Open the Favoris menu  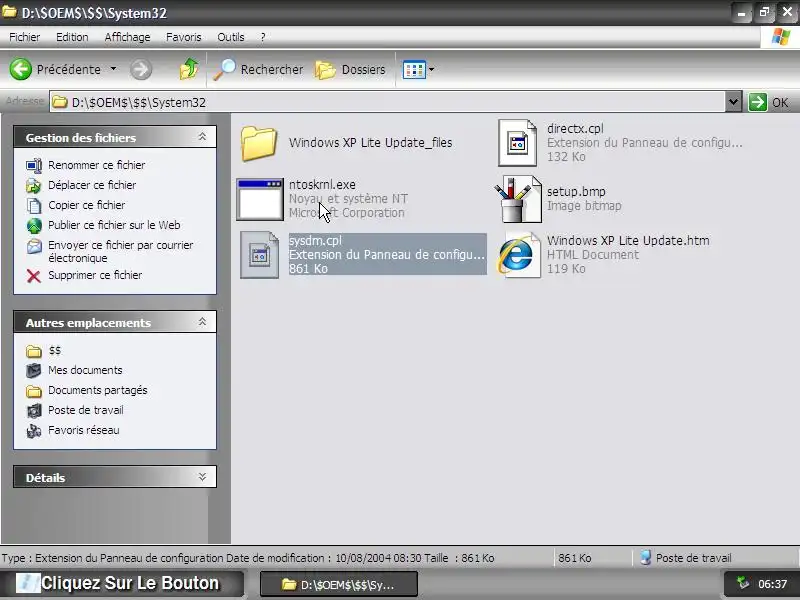click(x=184, y=37)
